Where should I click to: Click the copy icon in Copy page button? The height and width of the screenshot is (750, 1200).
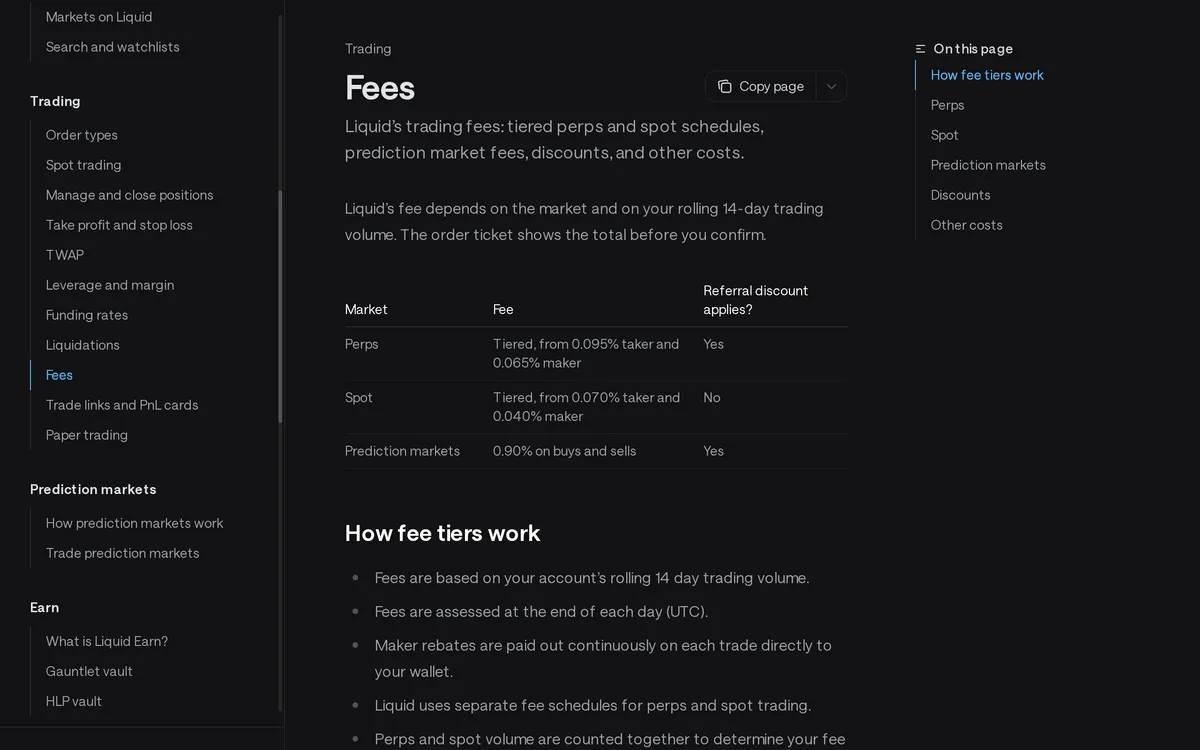tap(725, 87)
